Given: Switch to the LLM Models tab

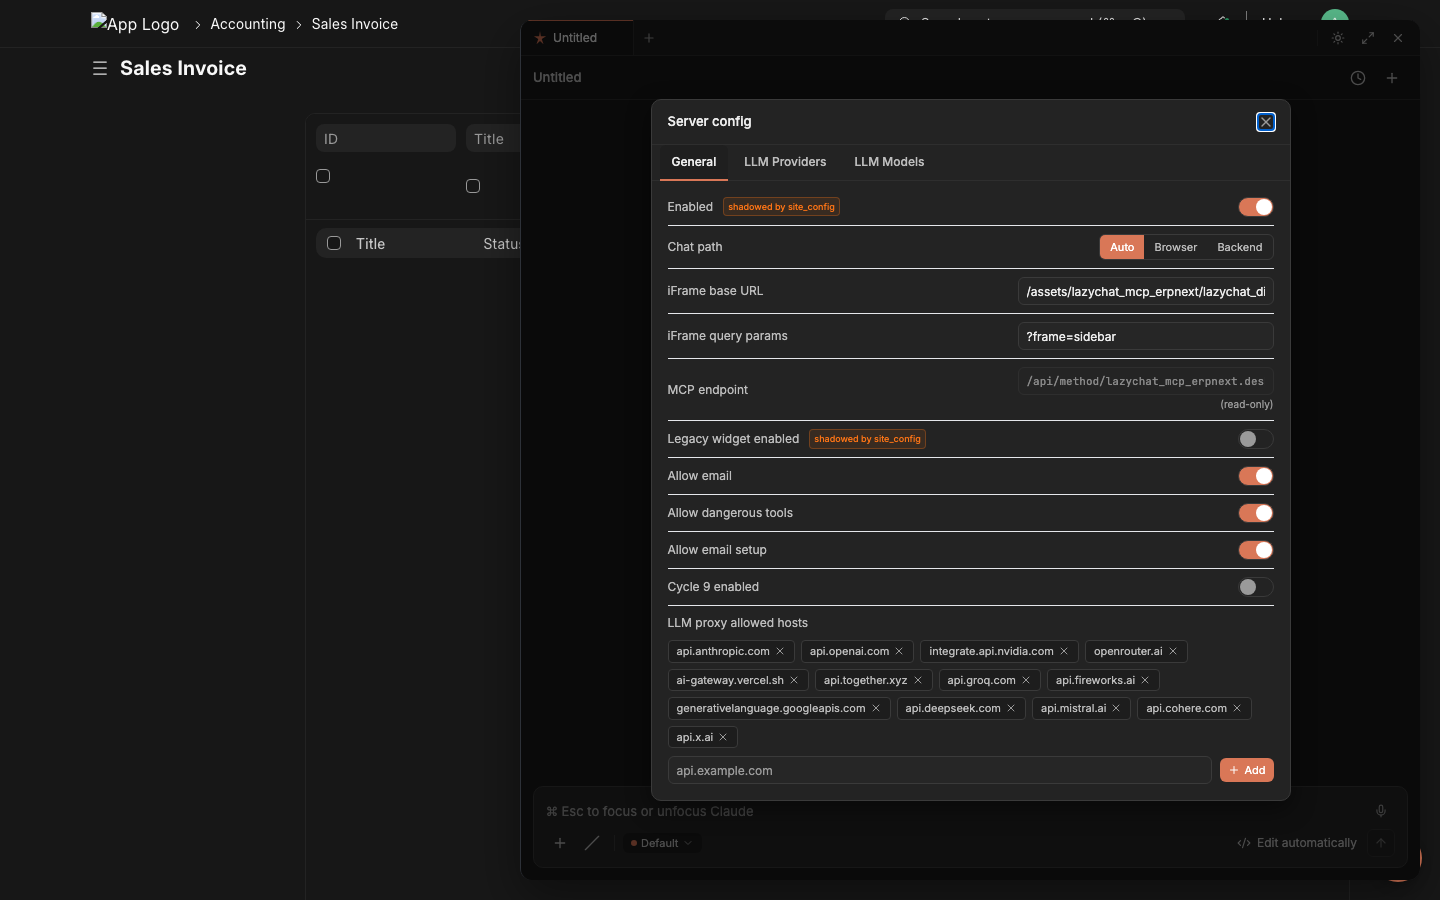Looking at the screenshot, I should click(x=889, y=162).
